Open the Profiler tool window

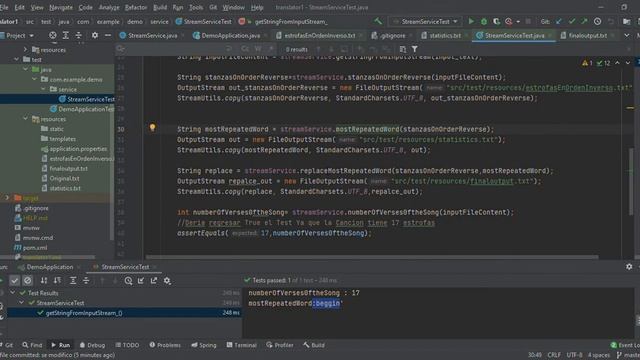tap(280, 345)
